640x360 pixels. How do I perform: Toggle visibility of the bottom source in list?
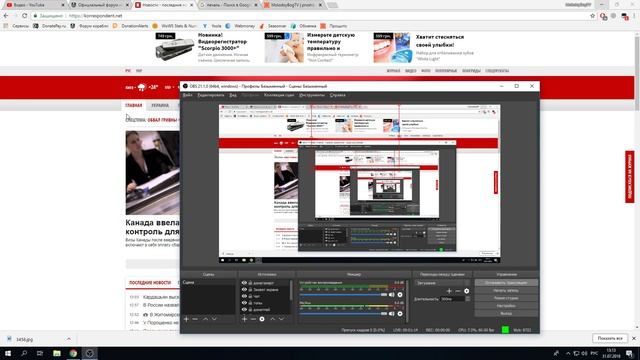[244, 309]
